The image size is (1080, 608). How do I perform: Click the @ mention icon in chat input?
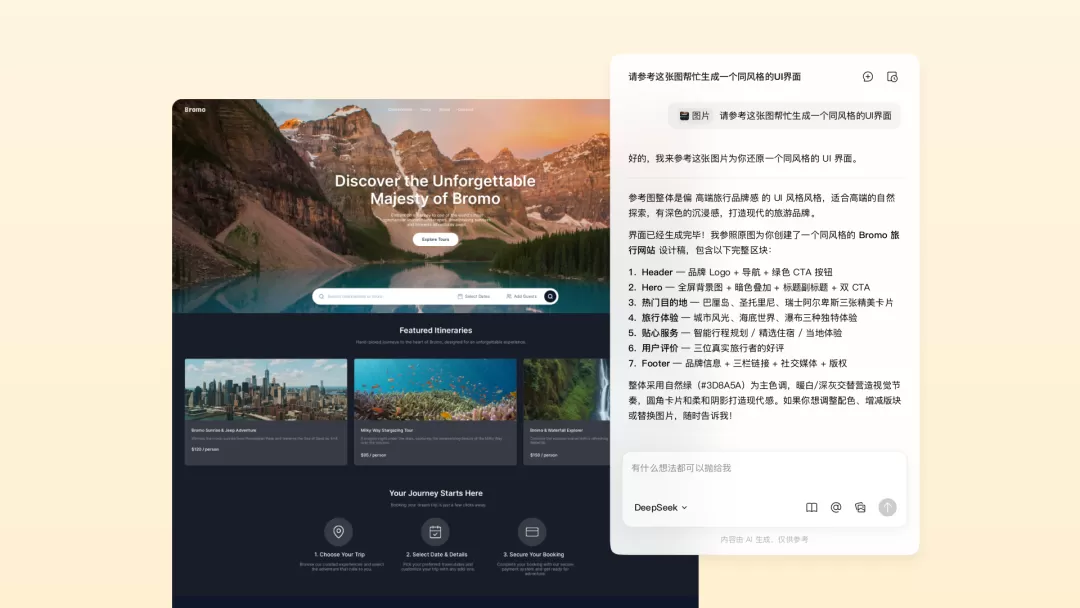pyautogui.click(x=835, y=507)
